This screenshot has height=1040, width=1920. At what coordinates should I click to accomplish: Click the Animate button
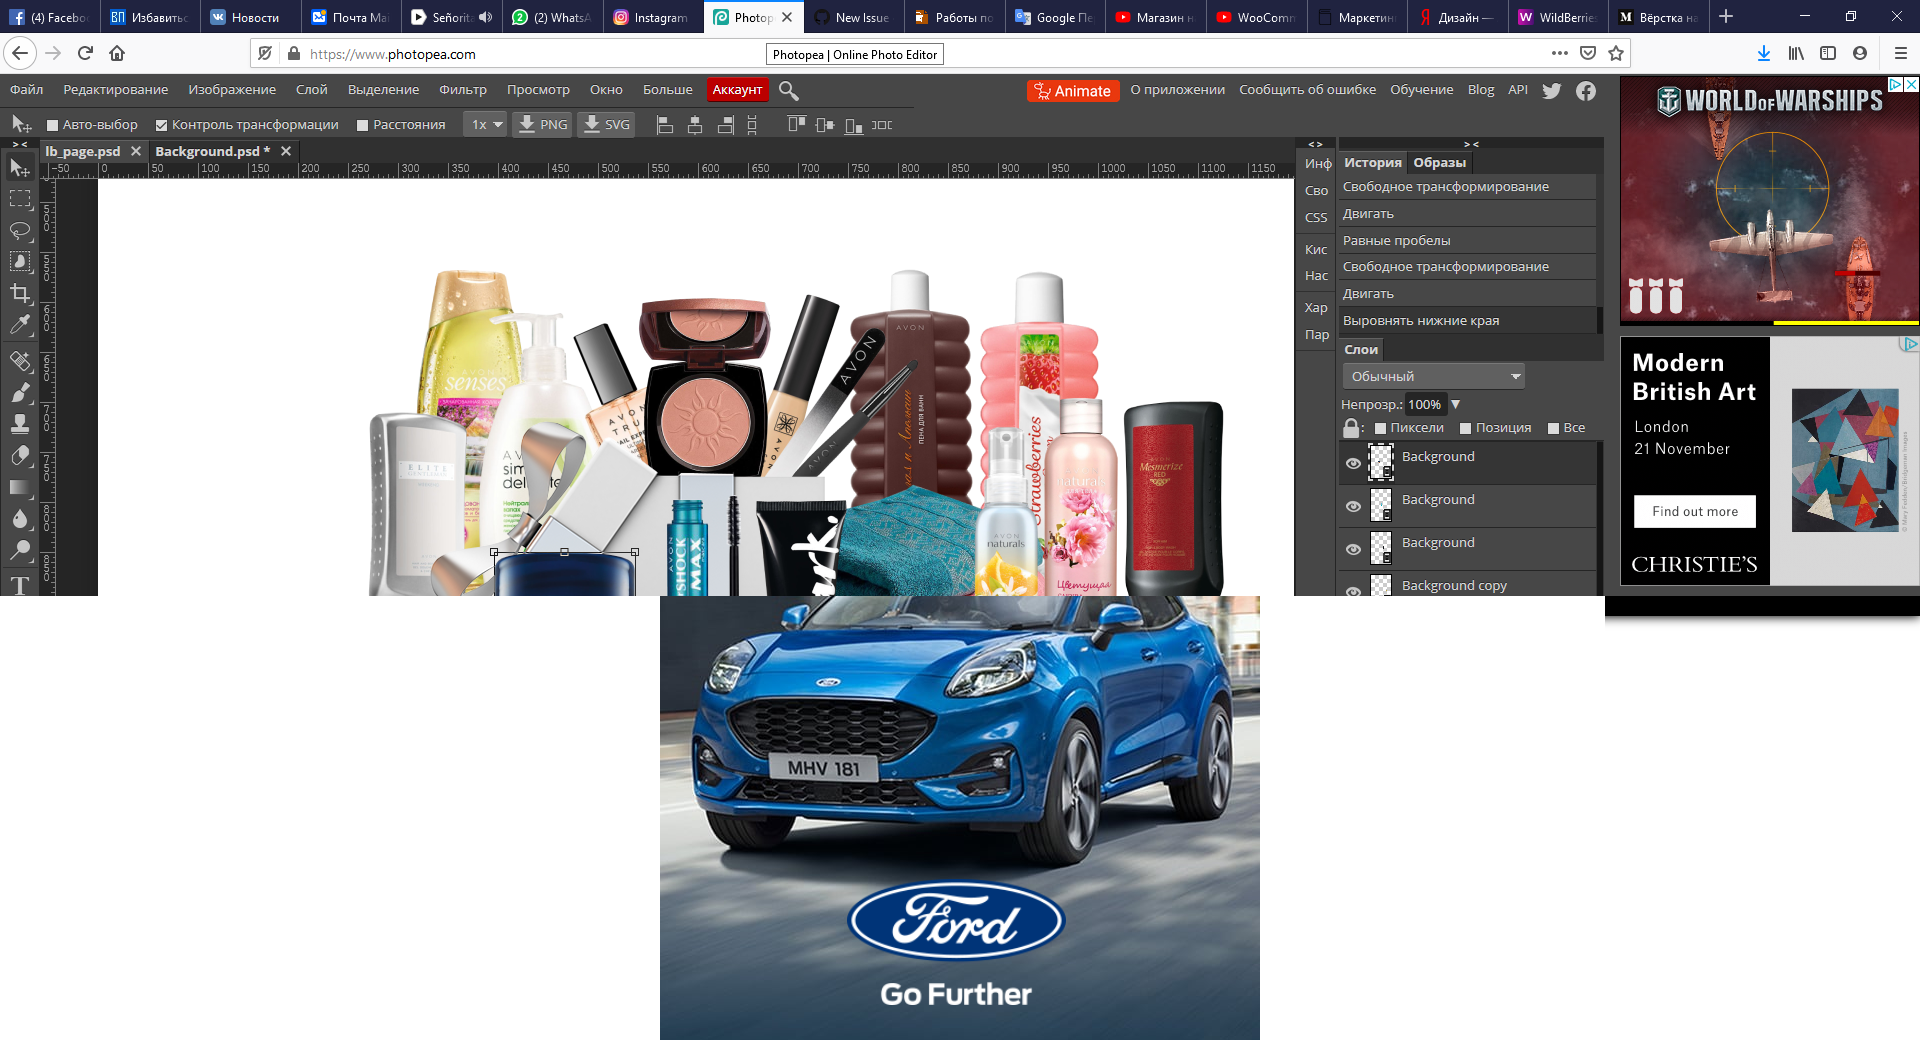(x=1073, y=90)
